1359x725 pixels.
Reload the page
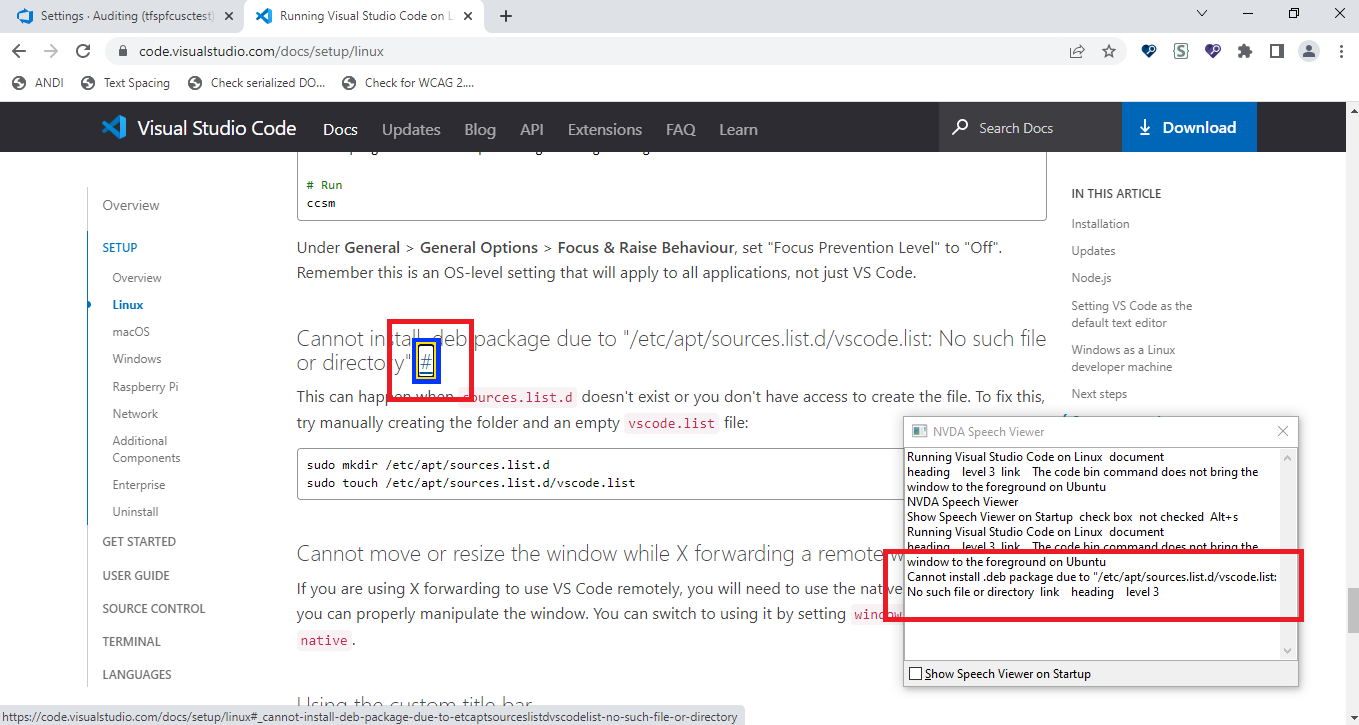(84, 51)
